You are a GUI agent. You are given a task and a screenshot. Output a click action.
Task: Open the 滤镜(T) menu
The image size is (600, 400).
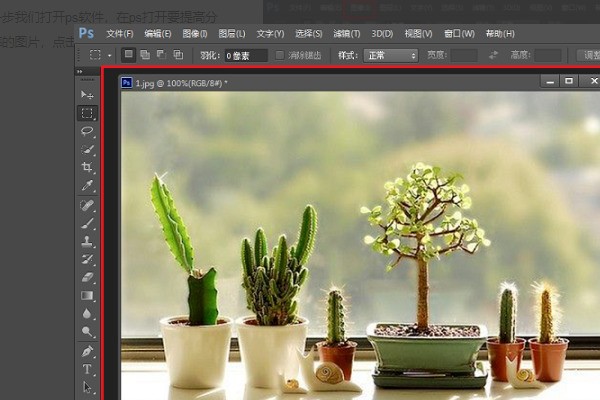coord(348,33)
